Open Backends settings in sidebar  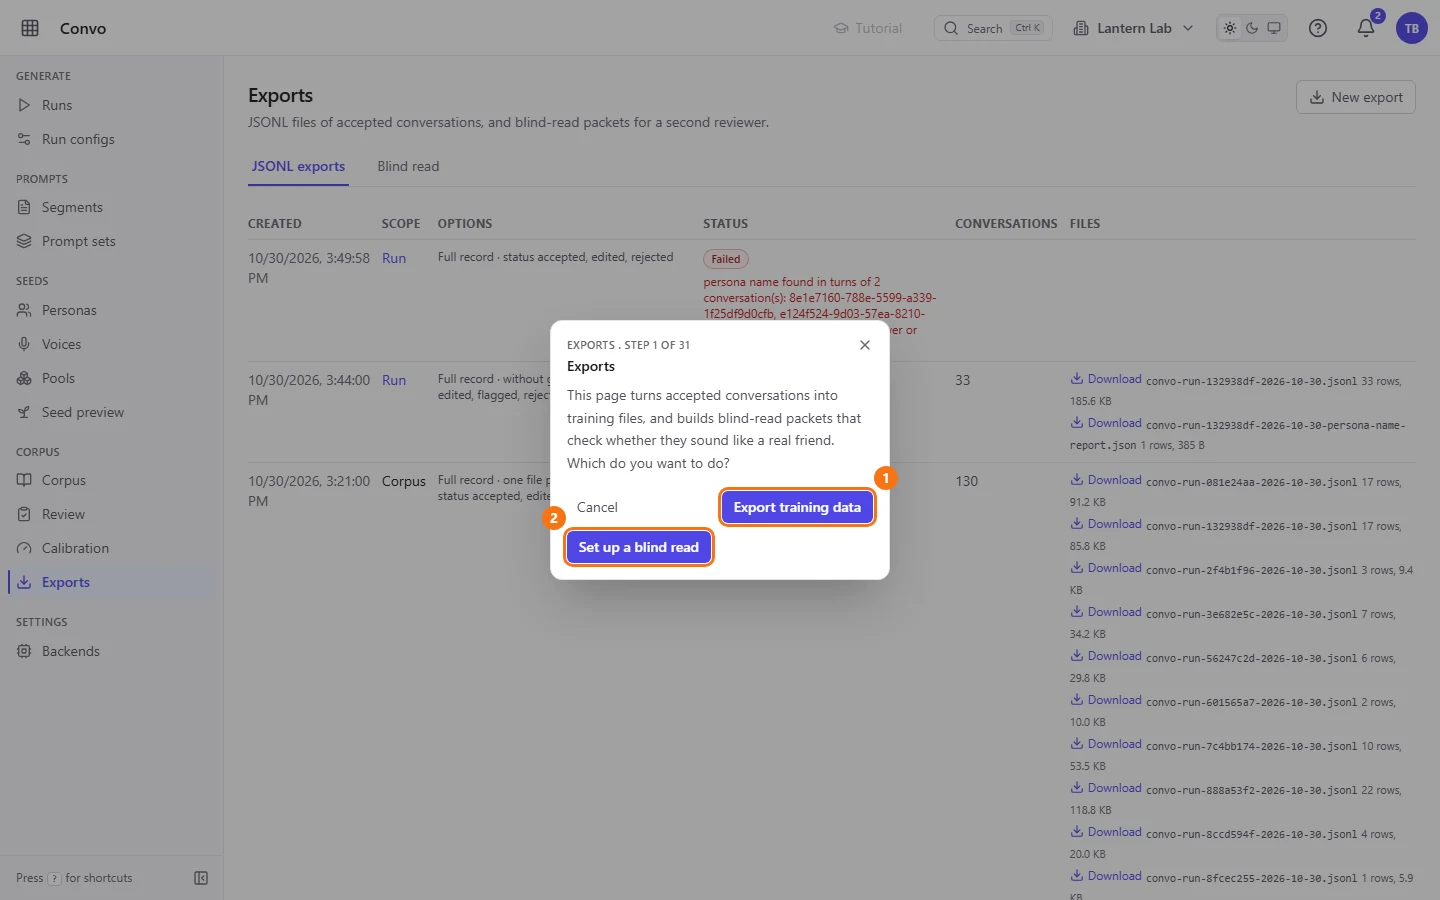click(x=111, y=651)
